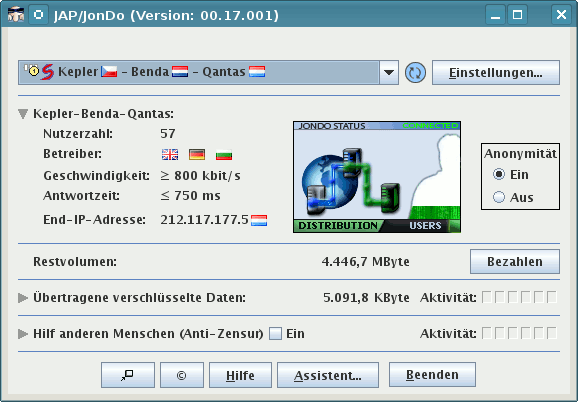Image resolution: width=578 pixels, height=402 pixels.
Task: Expand Hilf anderen Menschen section
Action: click(23, 334)
